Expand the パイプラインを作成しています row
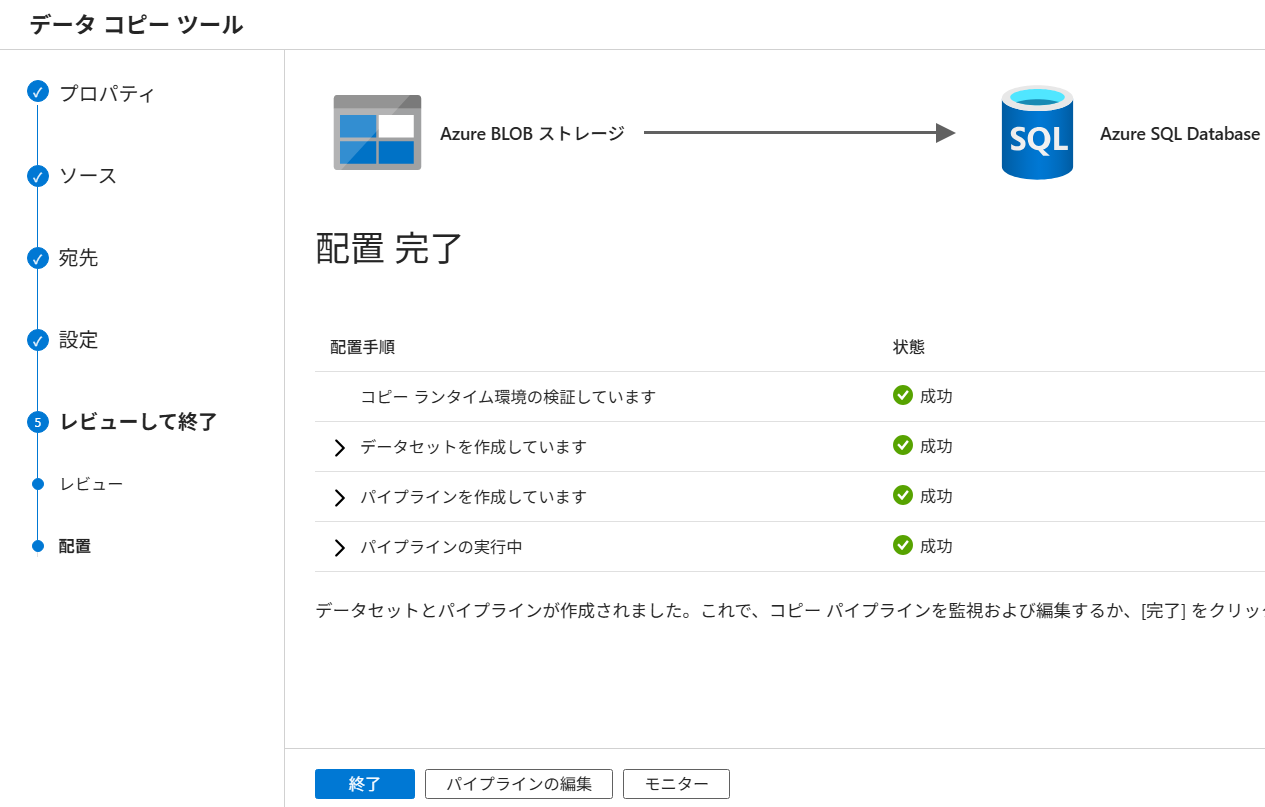This screenshot has width=1265, height=807. [x=339, y=497]
